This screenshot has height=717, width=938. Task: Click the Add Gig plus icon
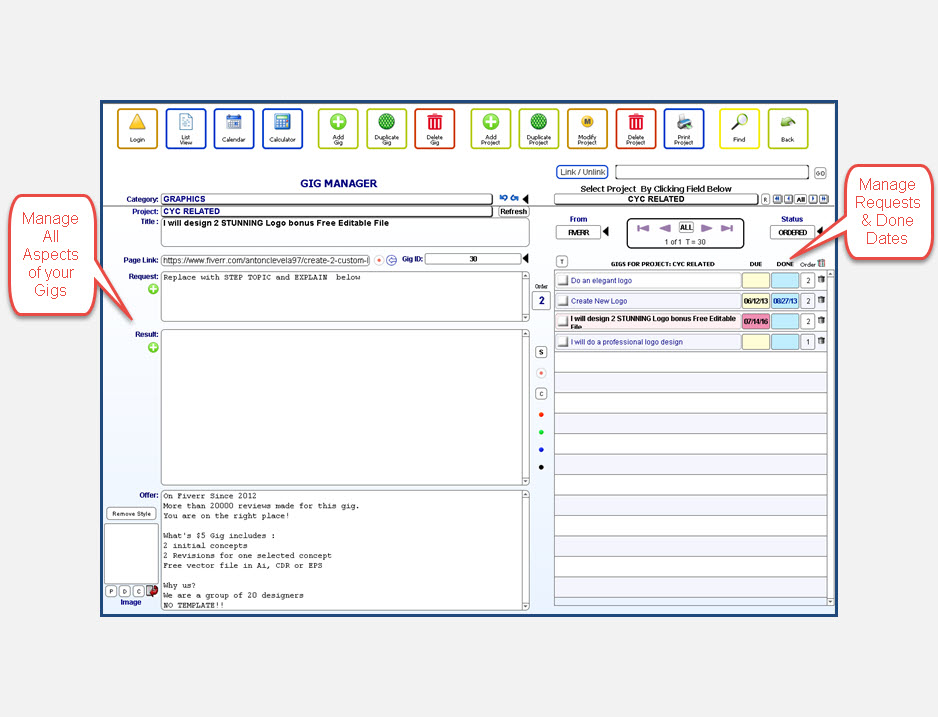point(338,123)
